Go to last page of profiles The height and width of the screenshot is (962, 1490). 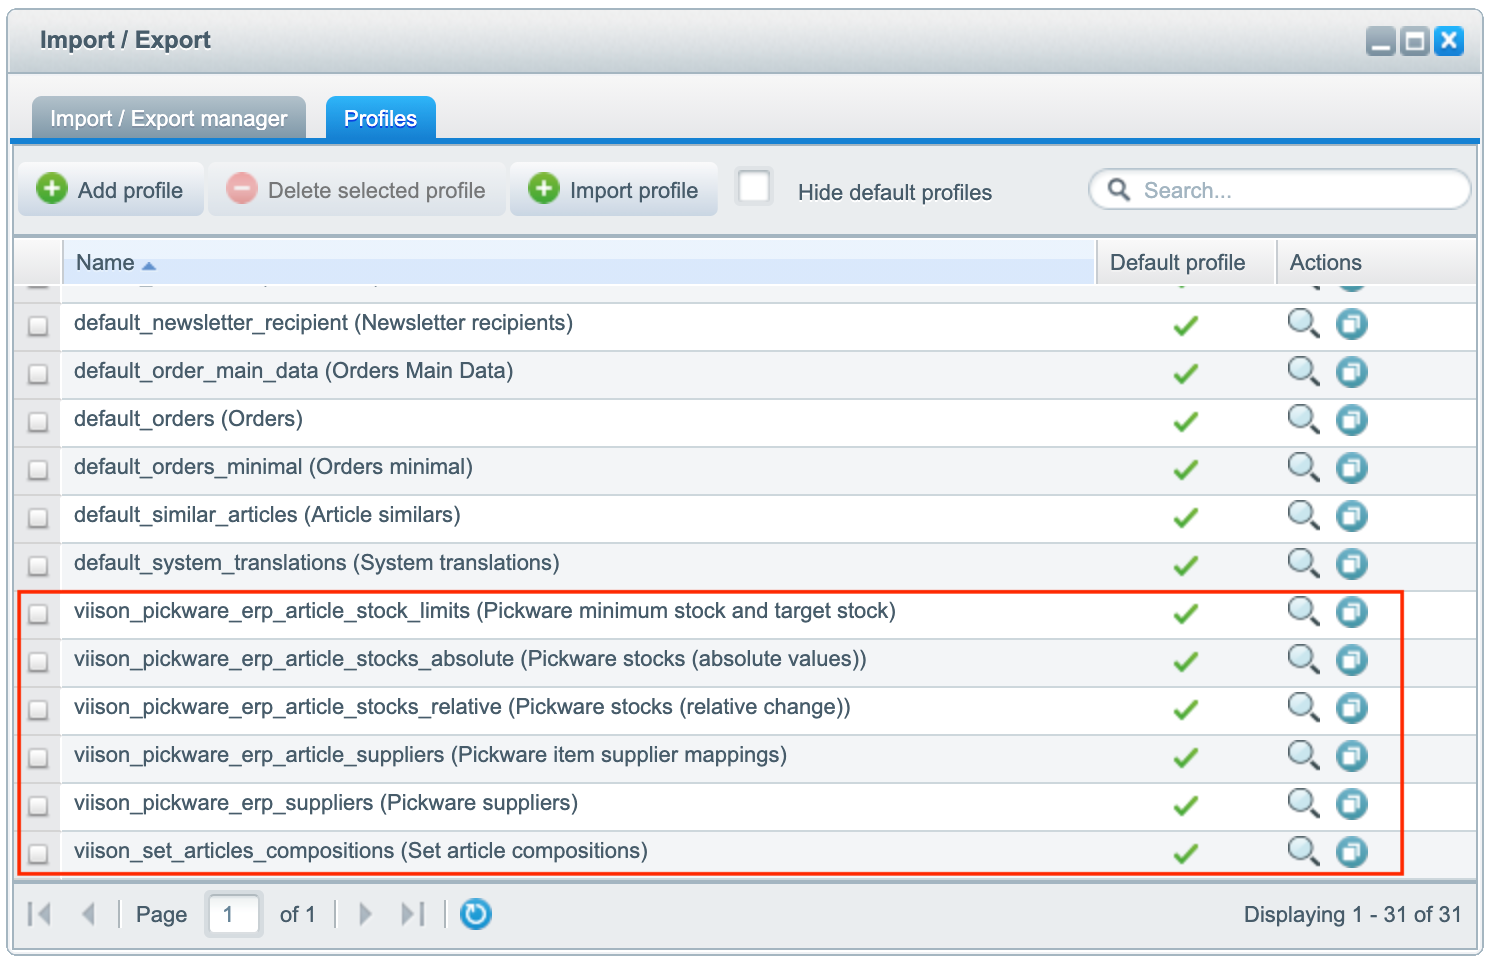[x=412, y=914]
